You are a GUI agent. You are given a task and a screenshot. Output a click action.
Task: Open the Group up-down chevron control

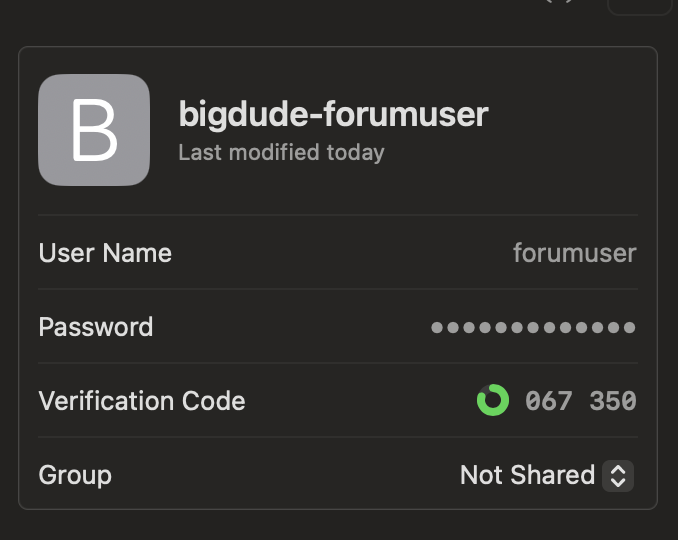click(618, 476)
